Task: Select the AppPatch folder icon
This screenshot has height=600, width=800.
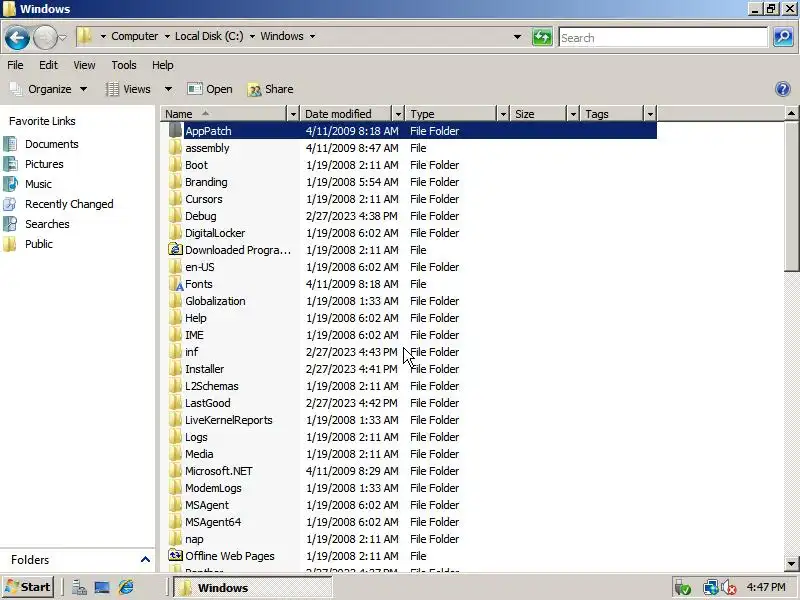Action: 175,131
